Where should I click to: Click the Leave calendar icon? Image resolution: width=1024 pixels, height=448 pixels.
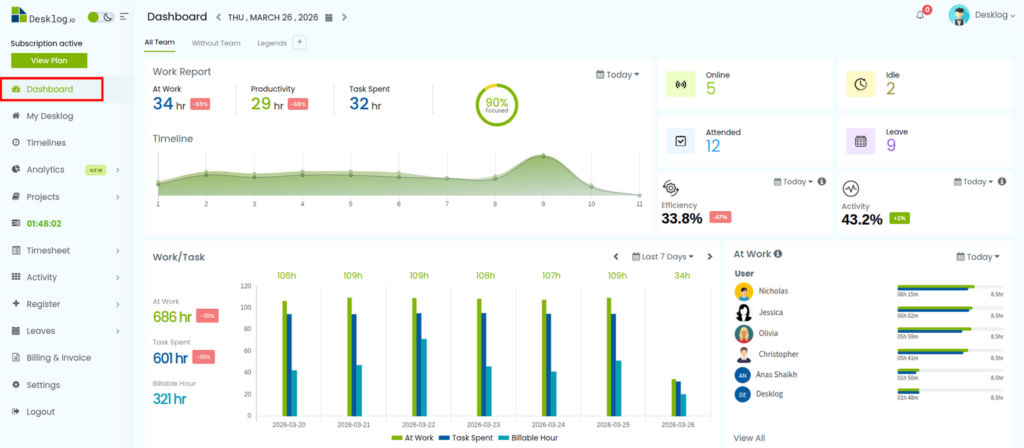tap(860, 141)
